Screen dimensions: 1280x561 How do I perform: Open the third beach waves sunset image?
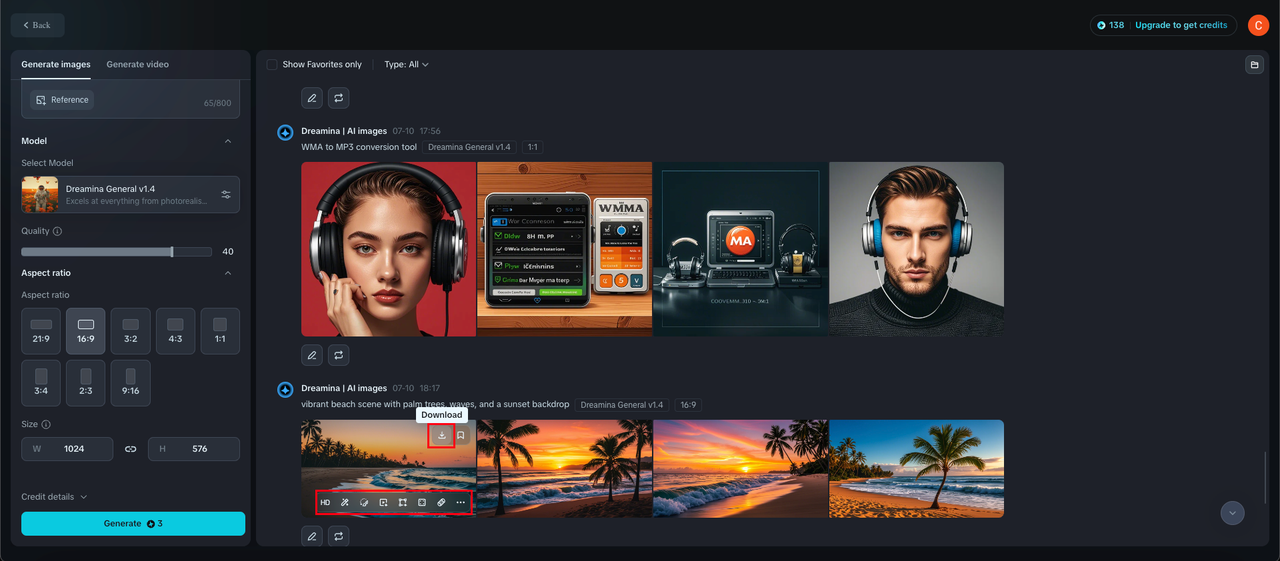[x=741, y=468]
